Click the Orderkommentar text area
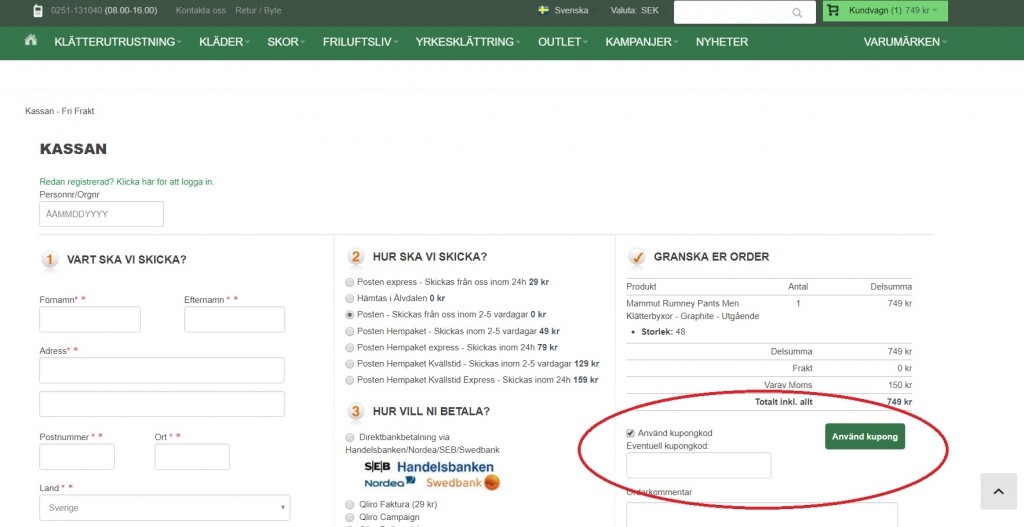1024x527 pixels. [762, 515]
